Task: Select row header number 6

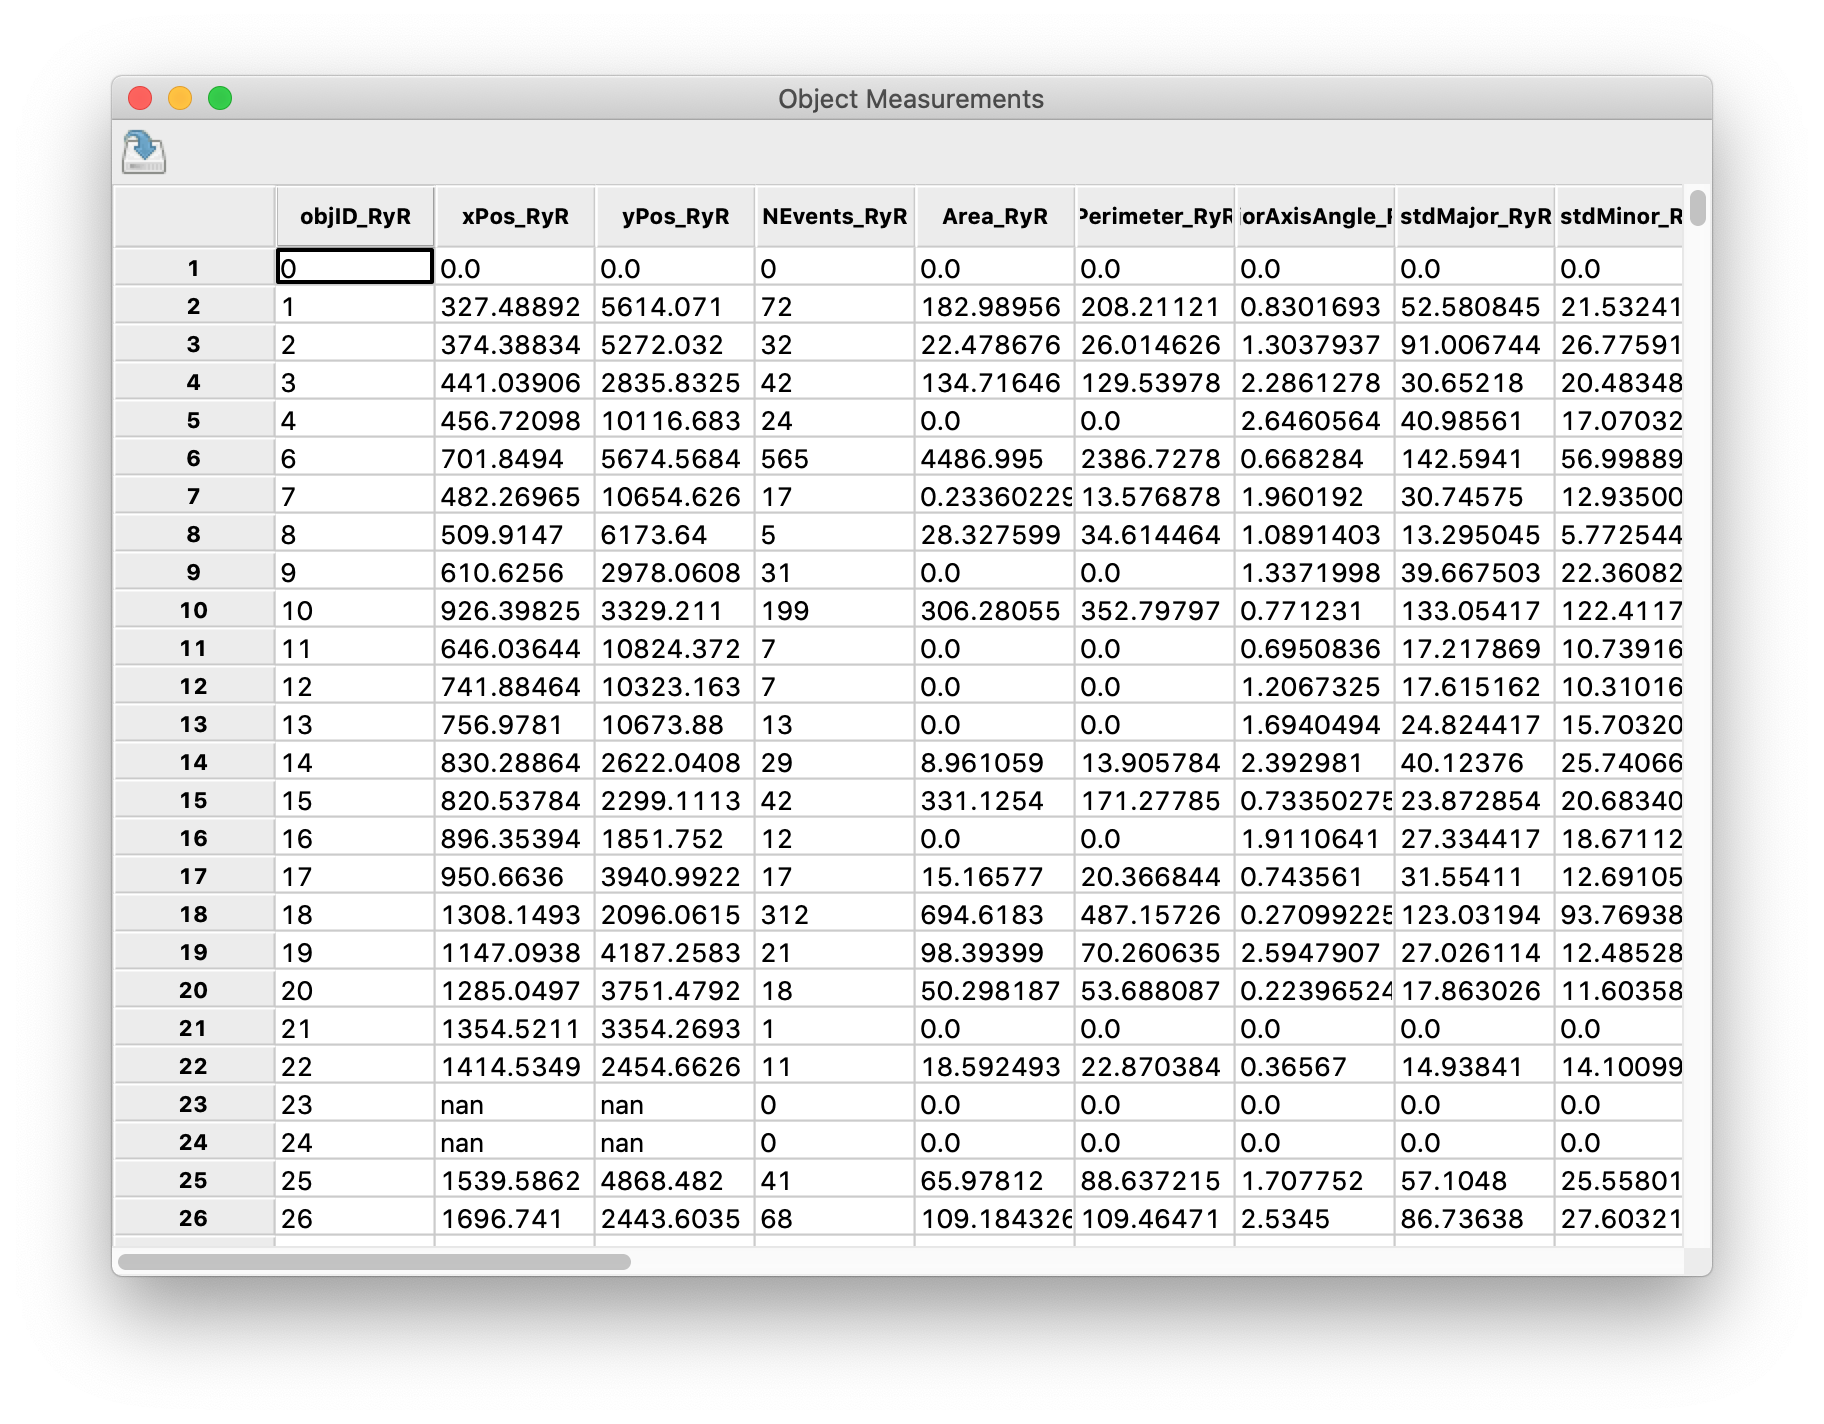Action: click(194, 458)
